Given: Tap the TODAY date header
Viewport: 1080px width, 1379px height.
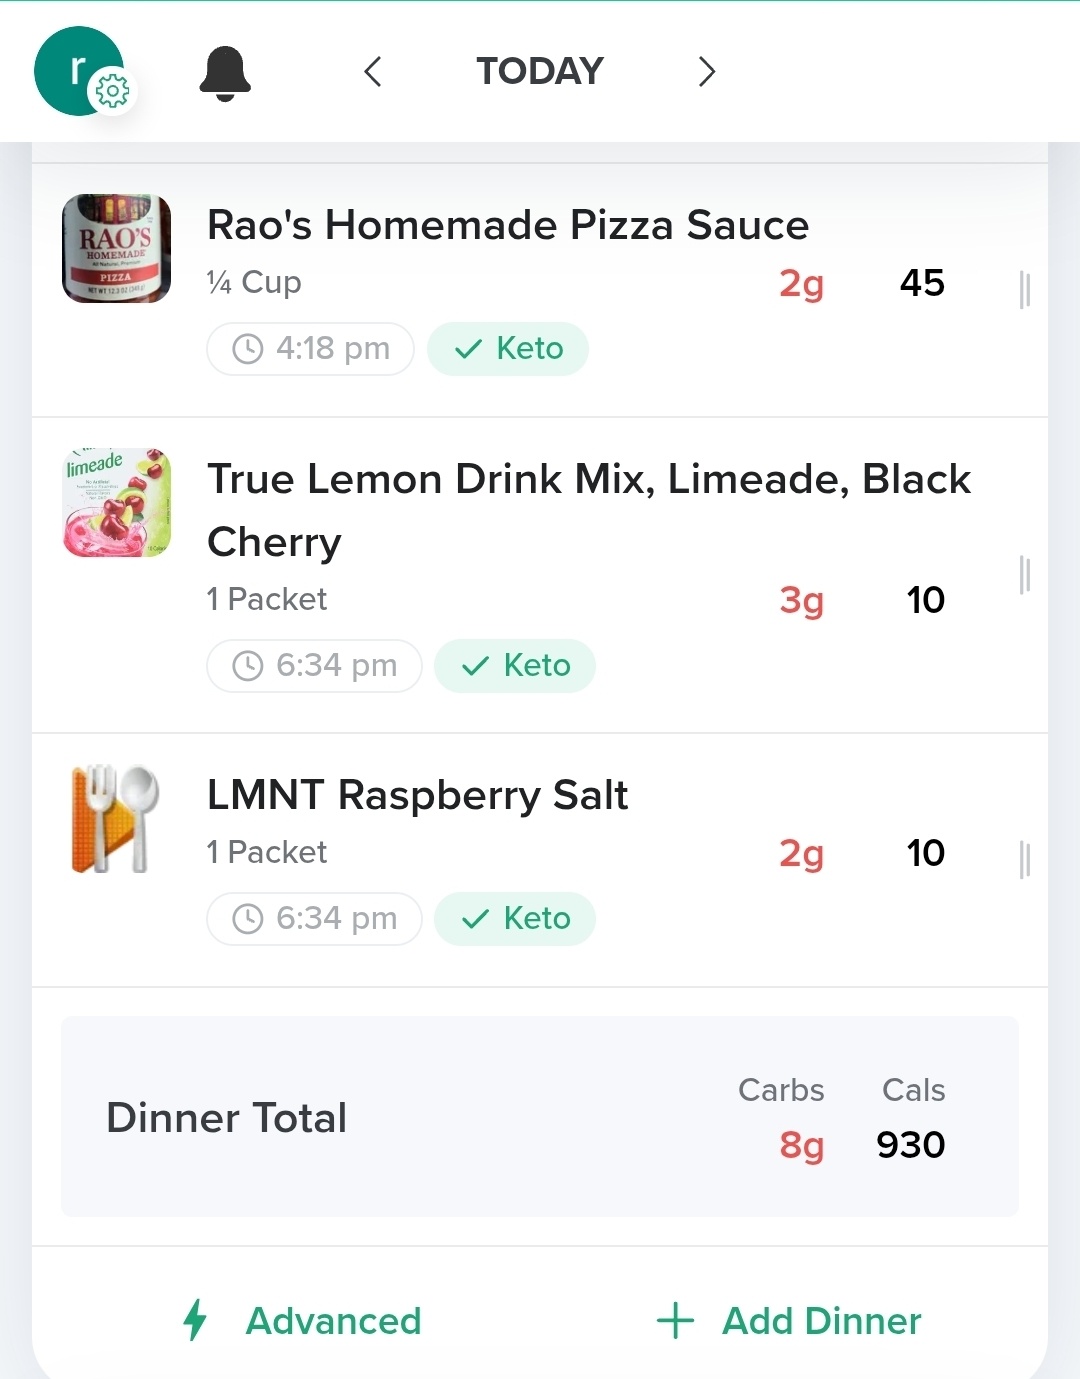Looking at the screenshot, I should (540, 71).
